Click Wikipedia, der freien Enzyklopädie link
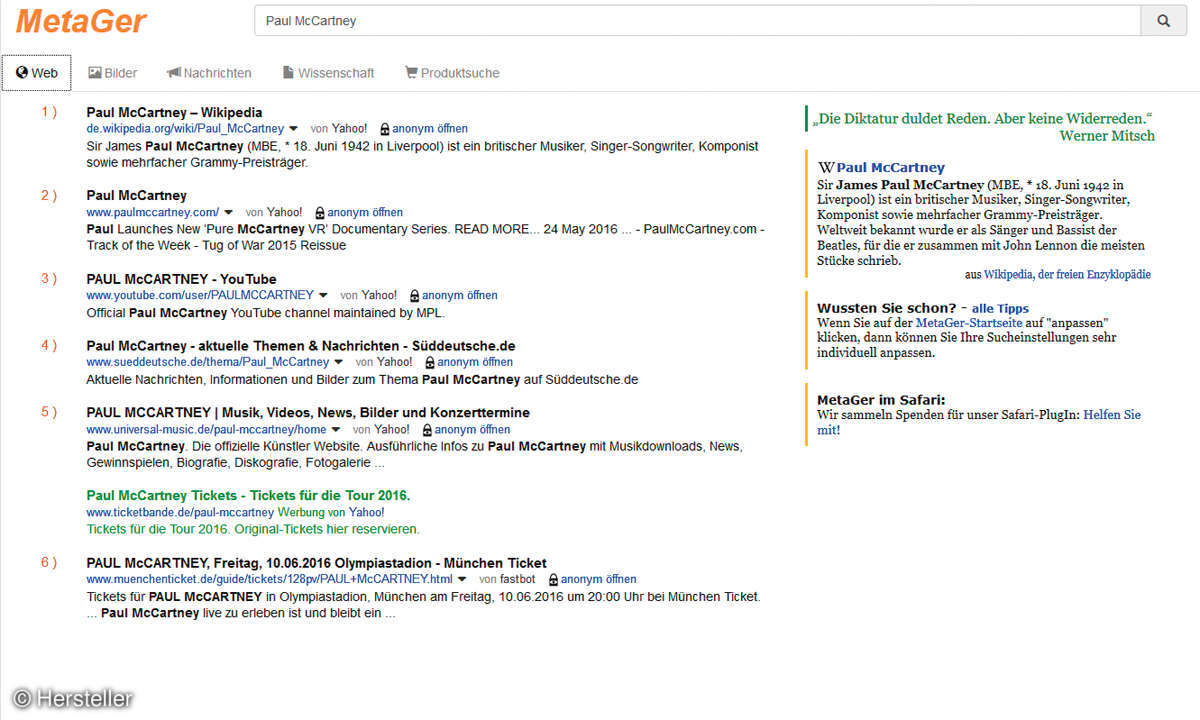Image resolution: width=1200 pixels, height=720 pixels. click(x=1067, y=274)
